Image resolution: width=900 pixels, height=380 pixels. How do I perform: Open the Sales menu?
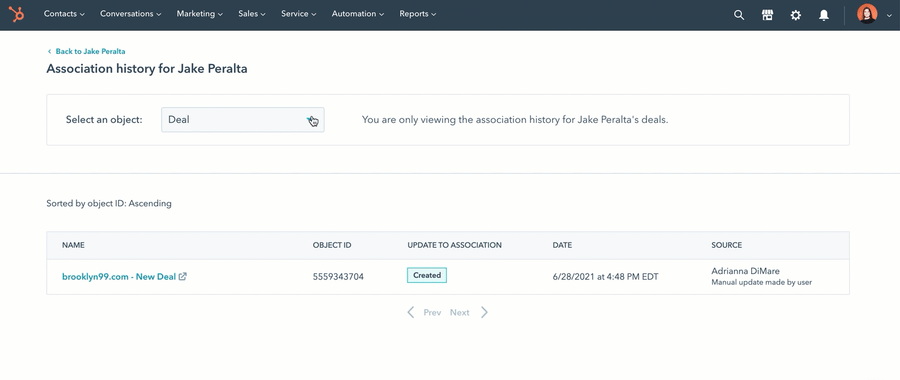tap(252, 14)
